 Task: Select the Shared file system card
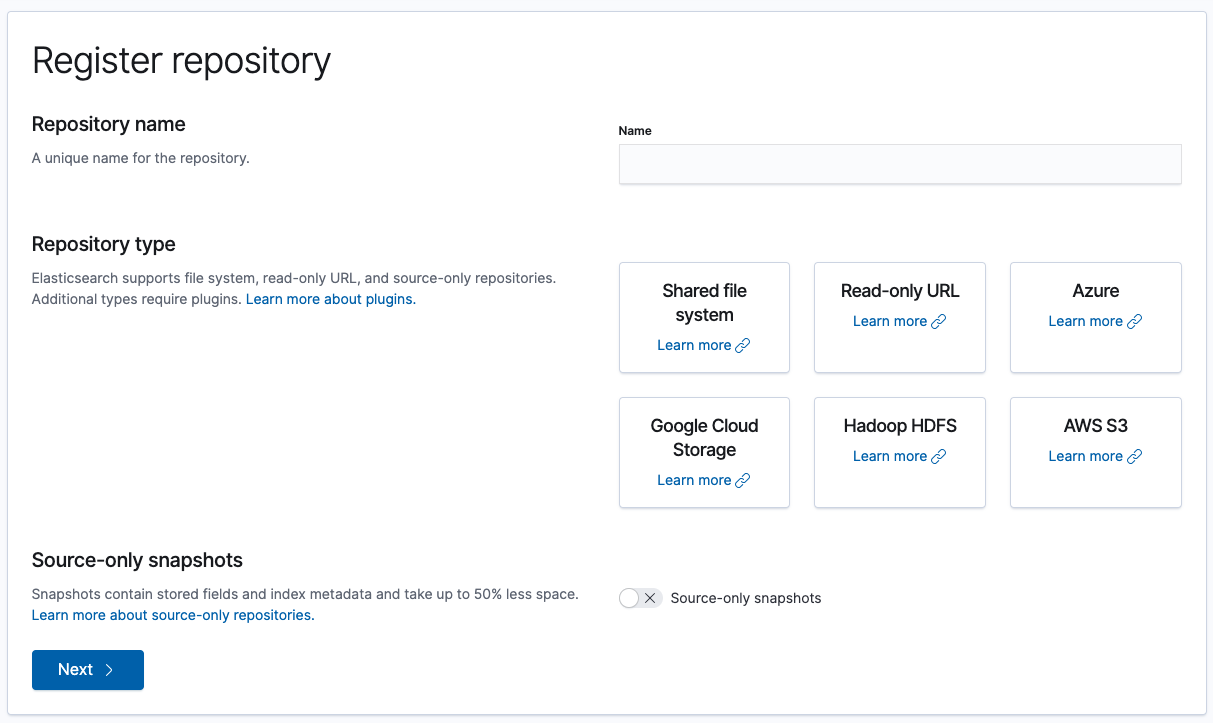tap(704, 302)
